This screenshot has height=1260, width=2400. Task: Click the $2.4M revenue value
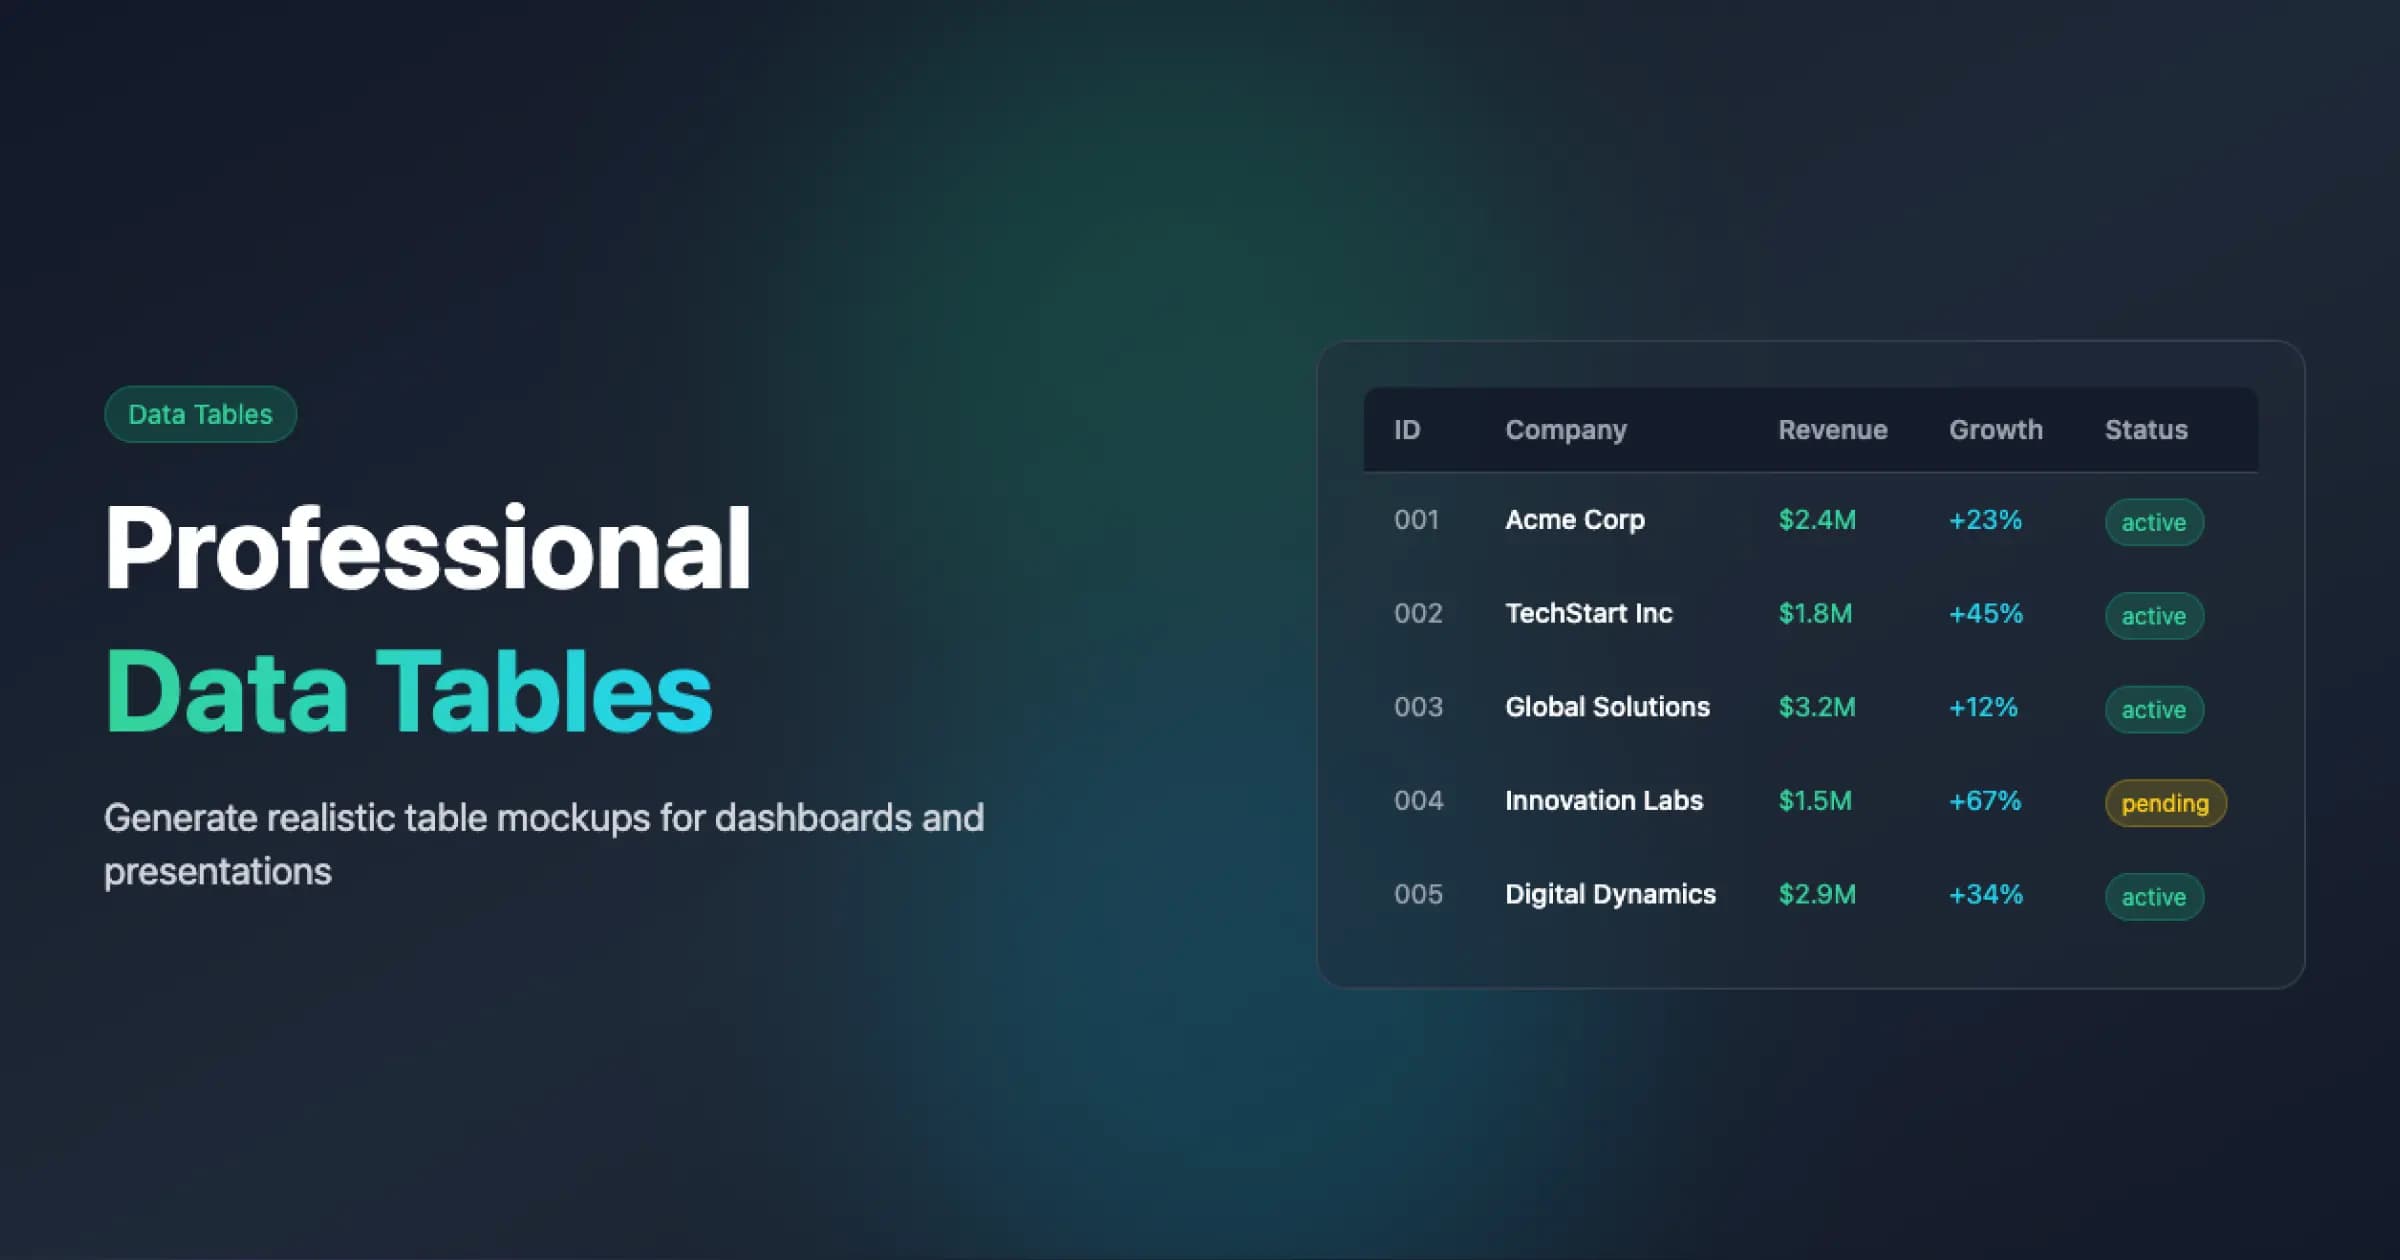1816,521
